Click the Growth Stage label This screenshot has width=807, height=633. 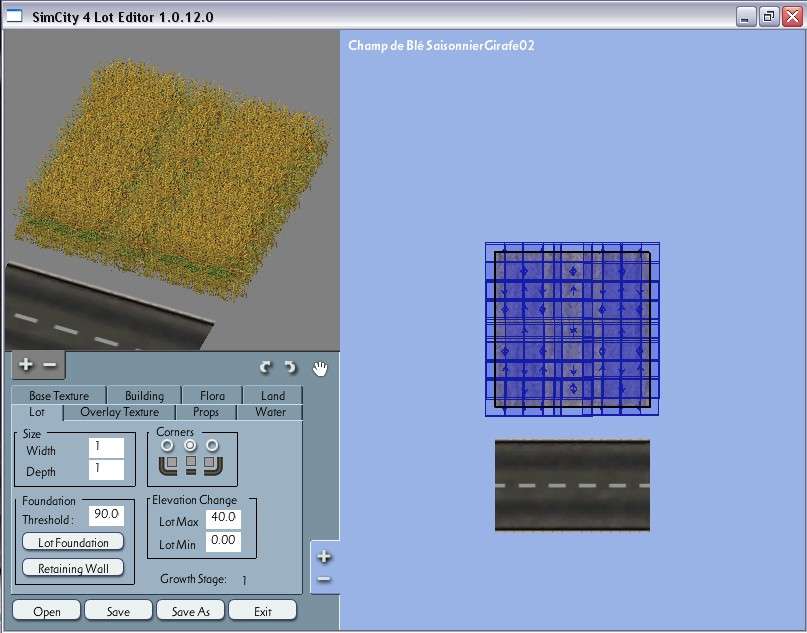point(193,579)
